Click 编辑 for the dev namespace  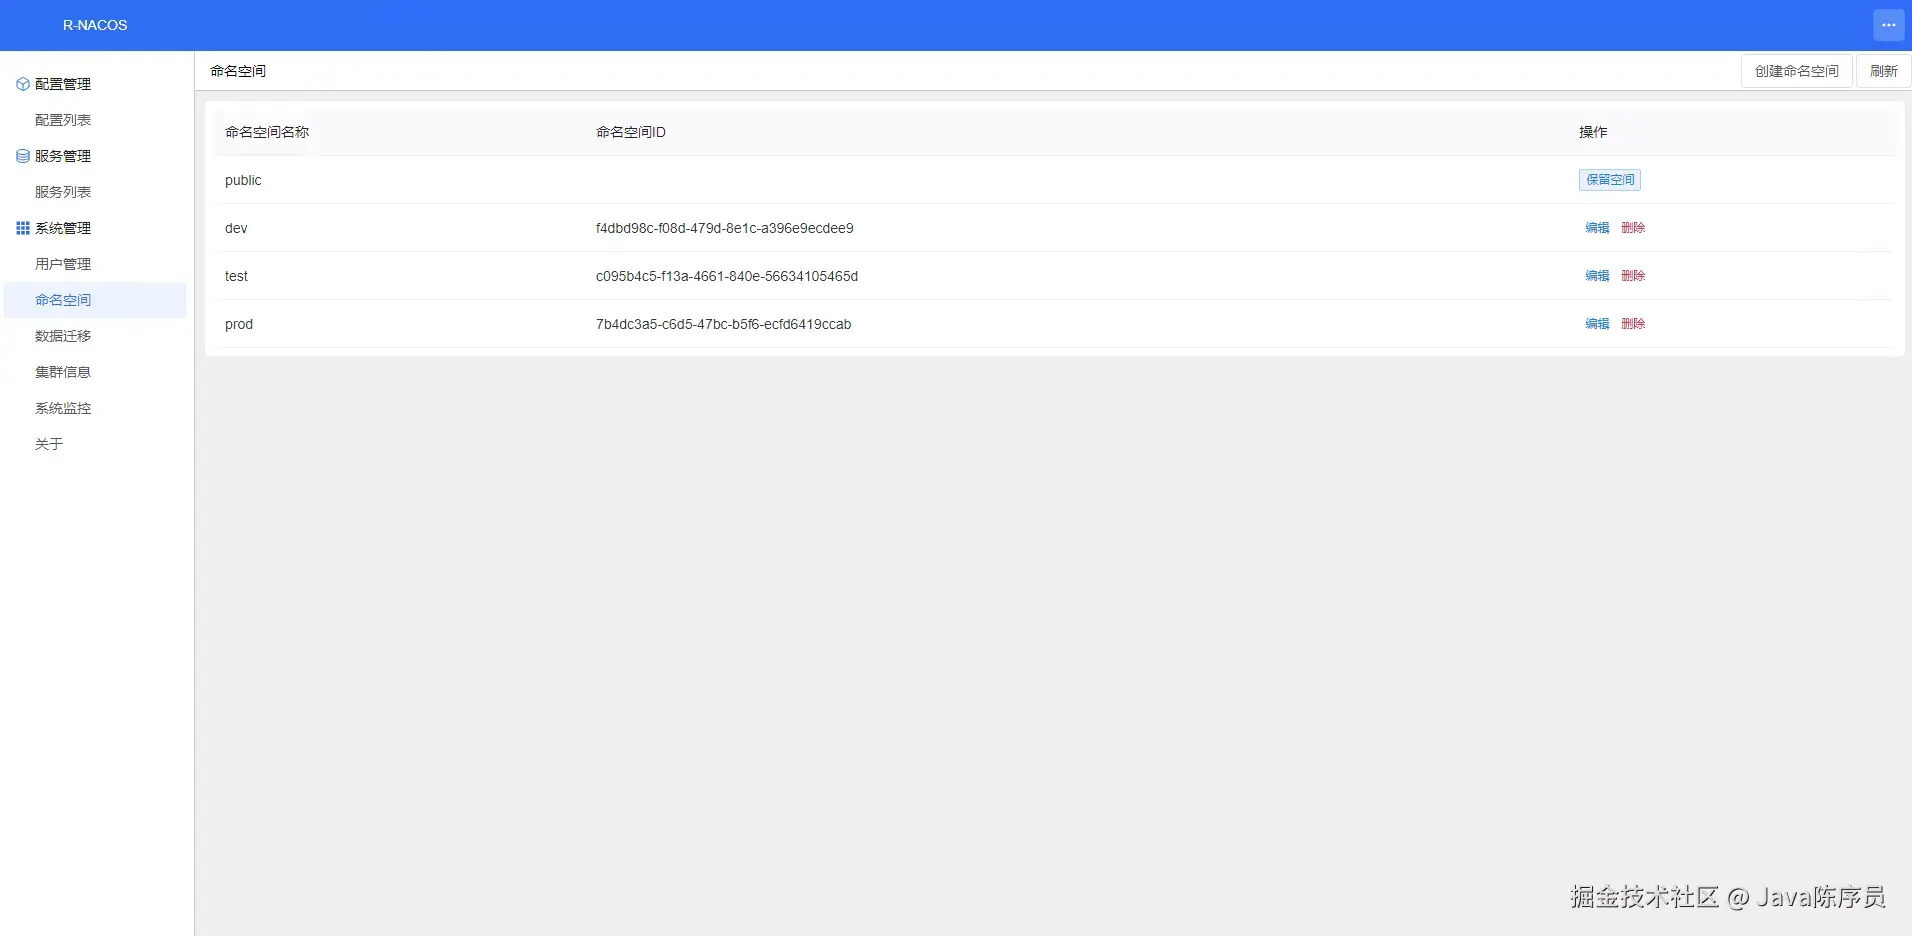(x=1597, y=228)
